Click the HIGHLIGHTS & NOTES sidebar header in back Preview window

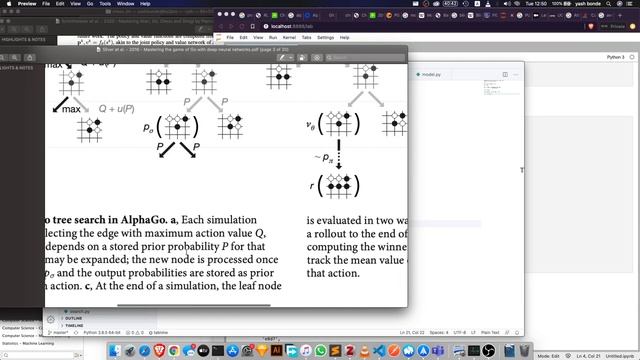point(24,40)
